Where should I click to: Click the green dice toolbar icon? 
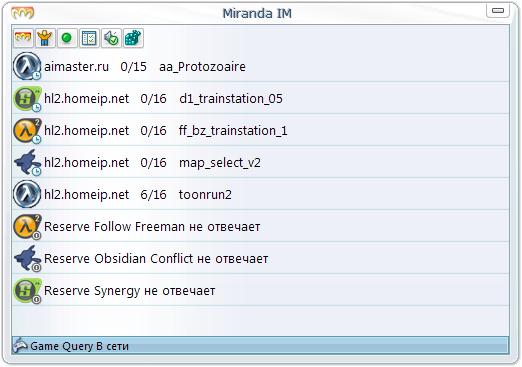coord(133,38)
